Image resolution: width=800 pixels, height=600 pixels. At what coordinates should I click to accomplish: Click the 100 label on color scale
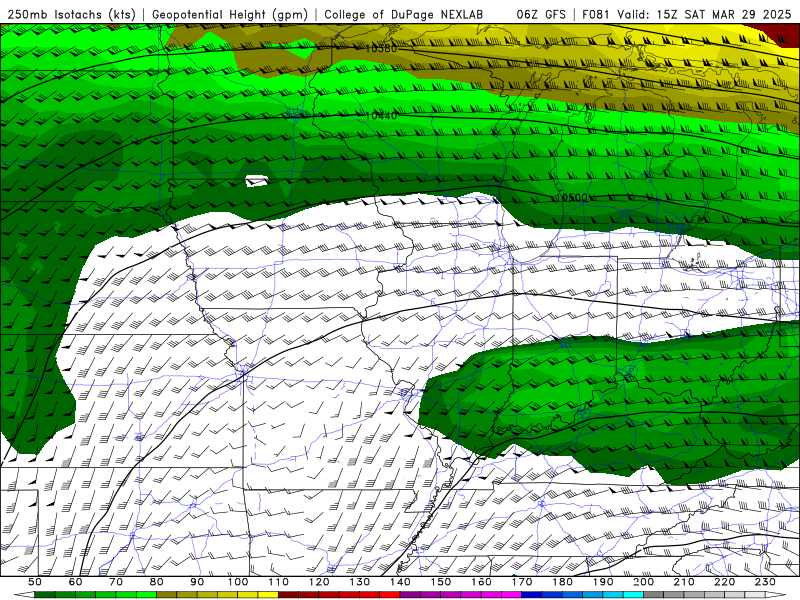[238, 582]
